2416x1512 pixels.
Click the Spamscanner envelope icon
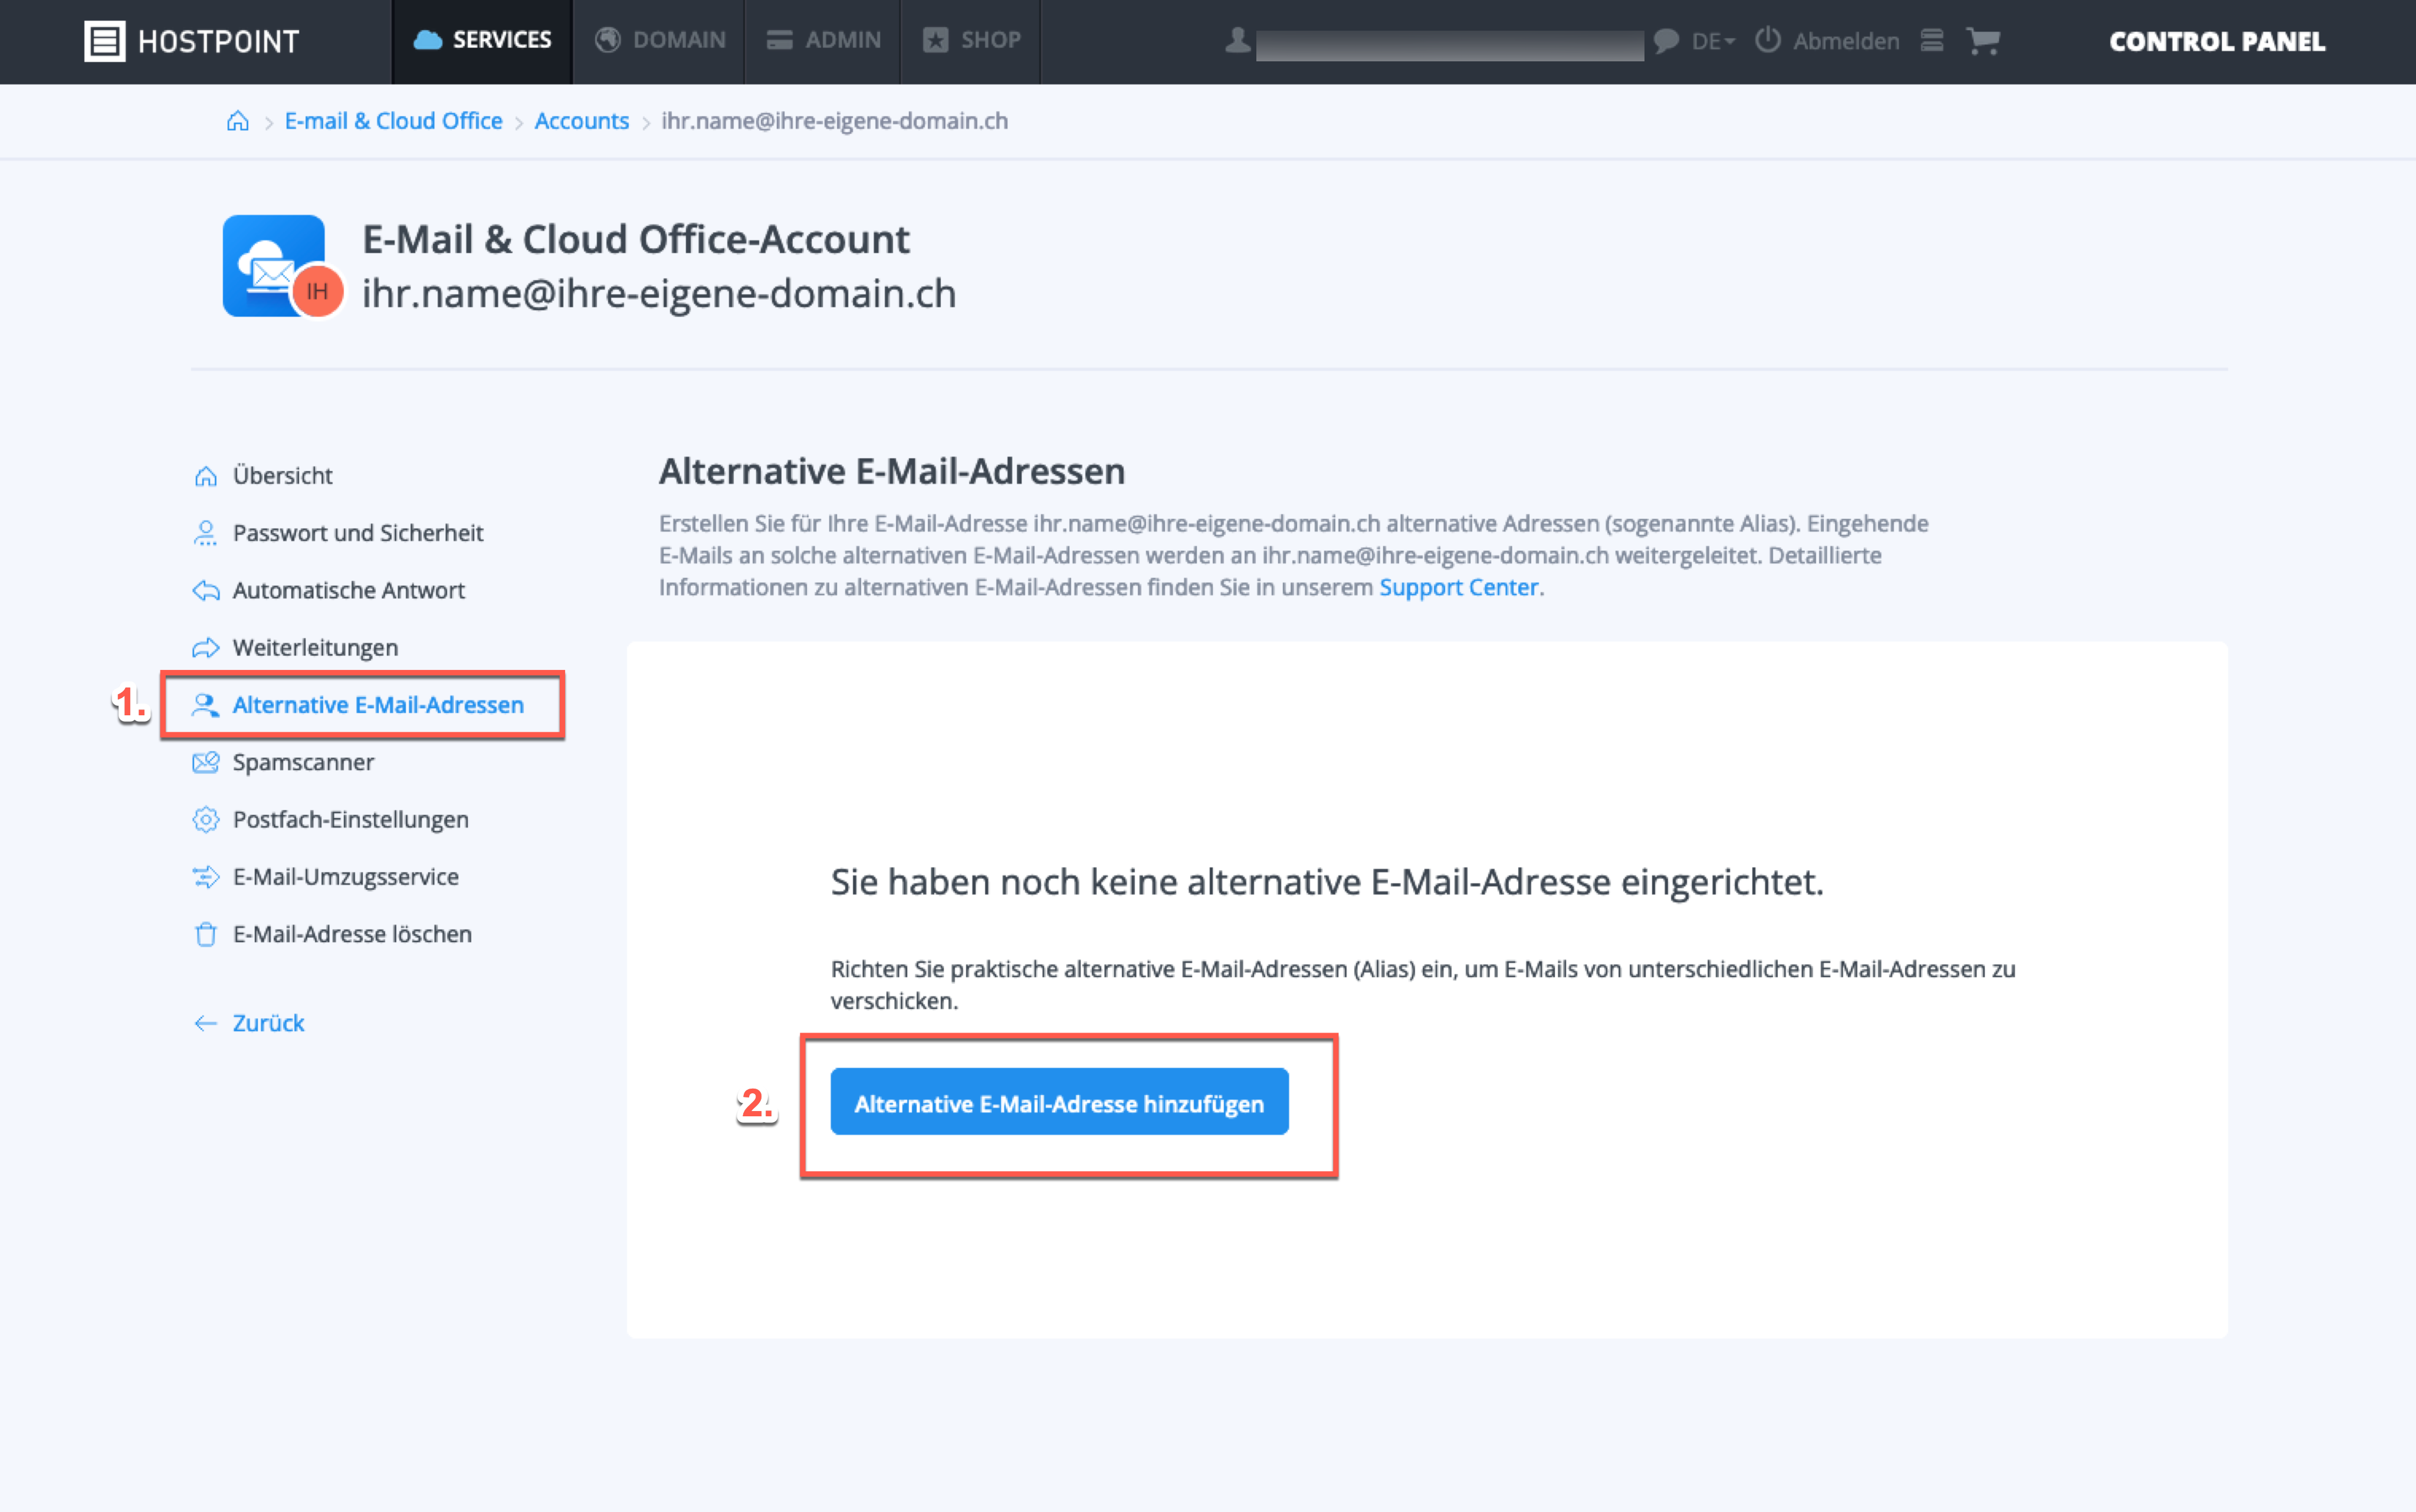pos(205,762)
